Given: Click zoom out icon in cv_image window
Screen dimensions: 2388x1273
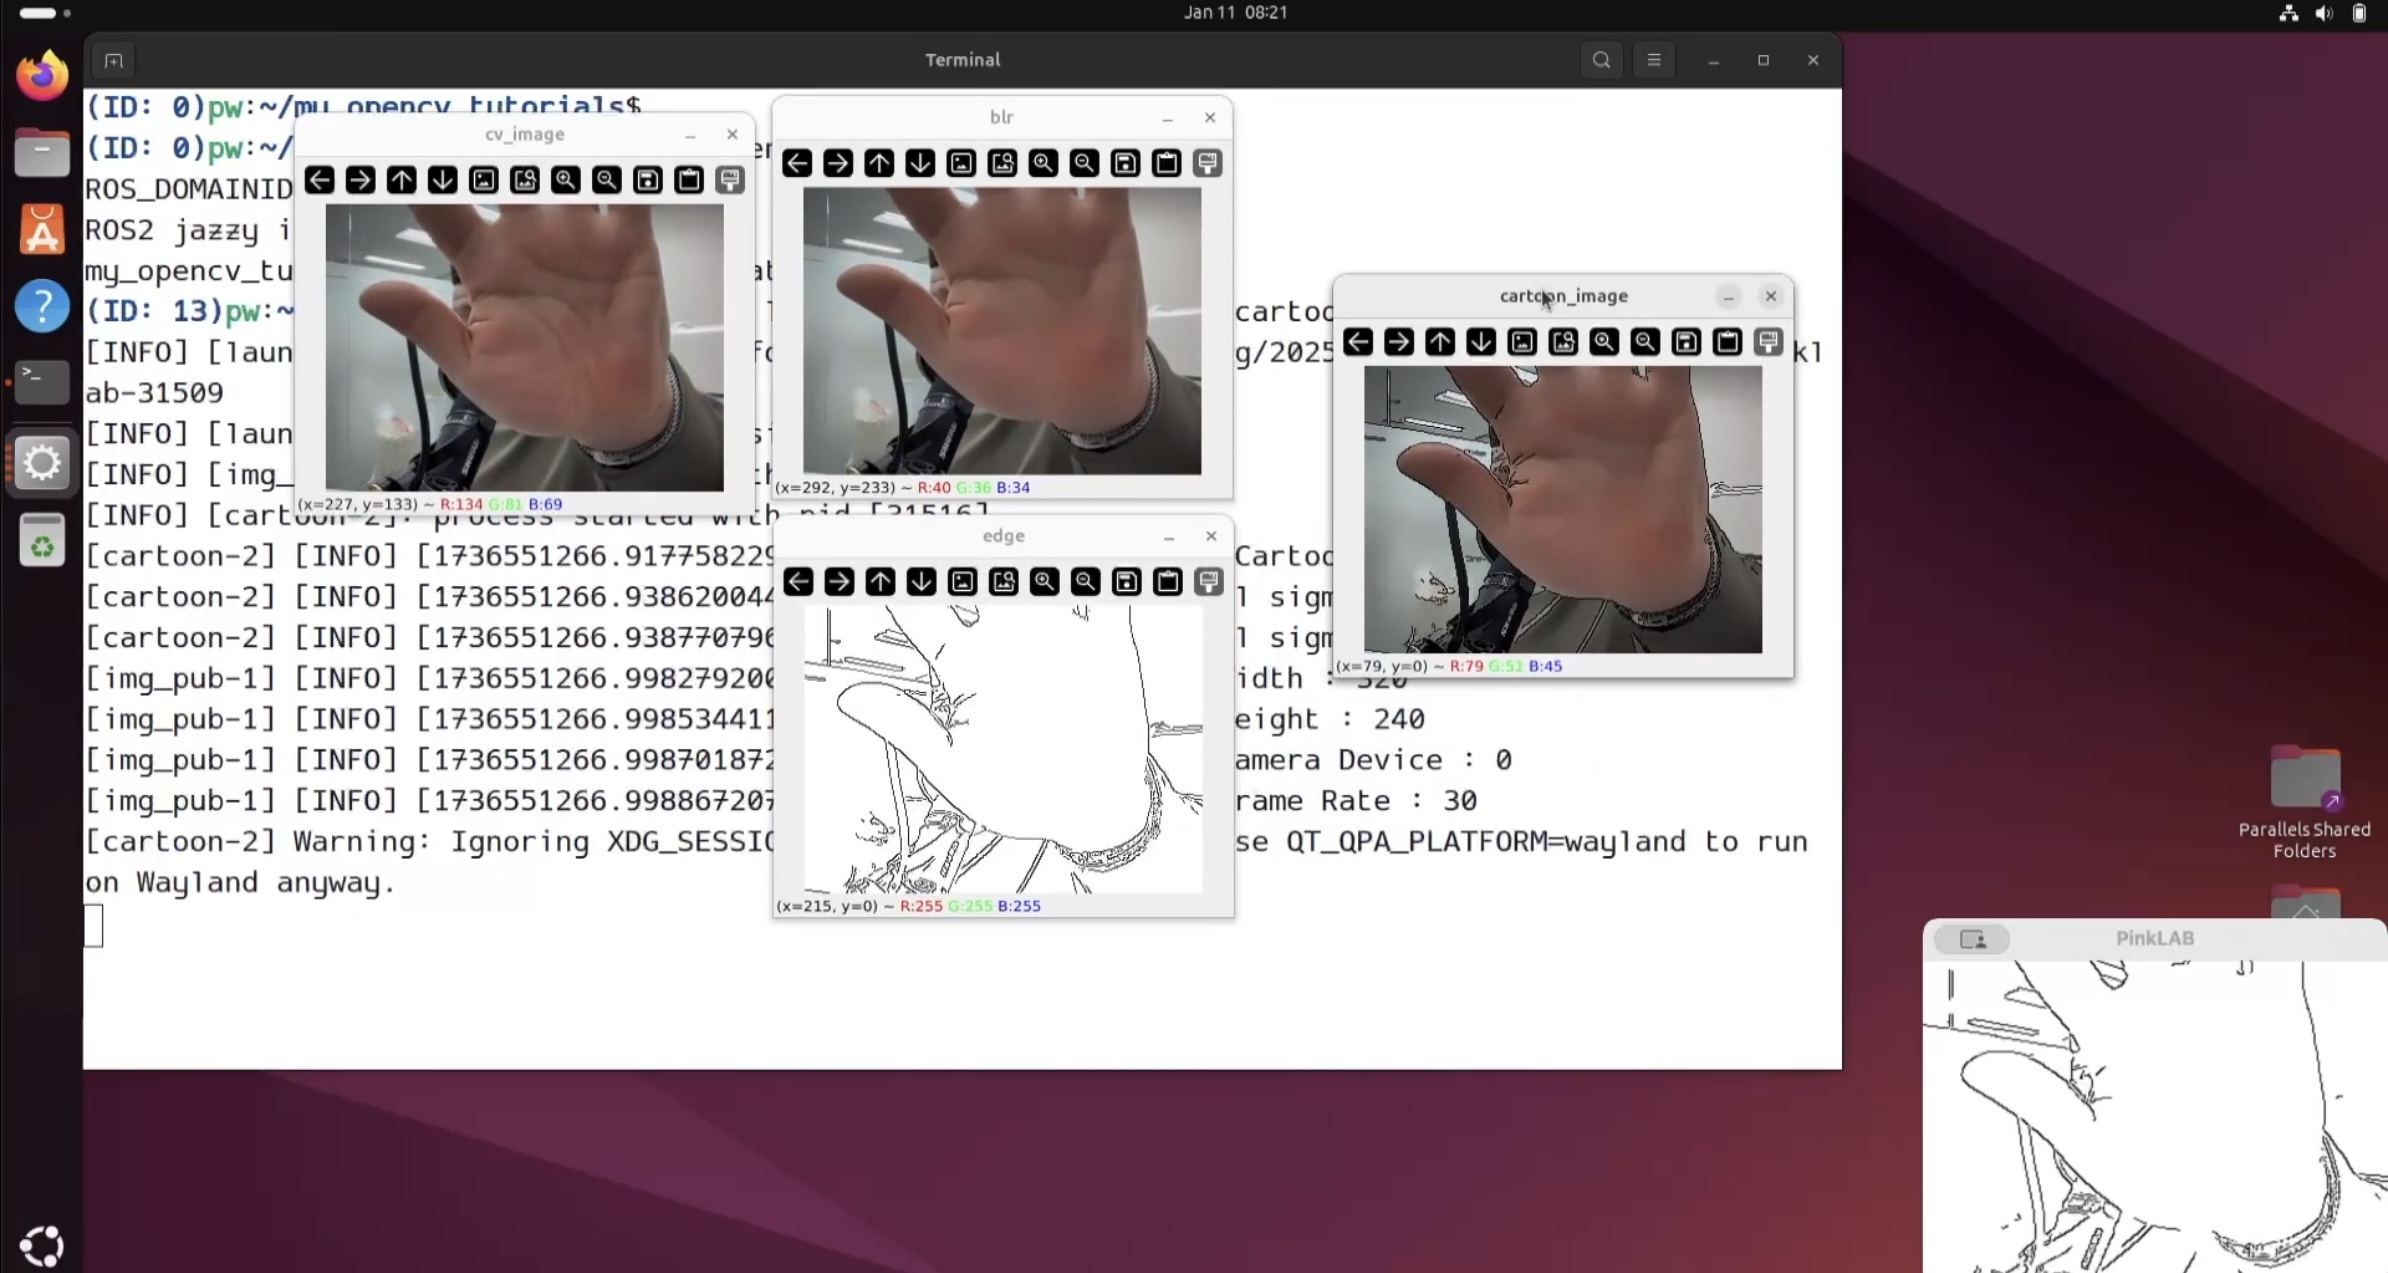Looking at the screenshot, I should click(x=606, y=180).
